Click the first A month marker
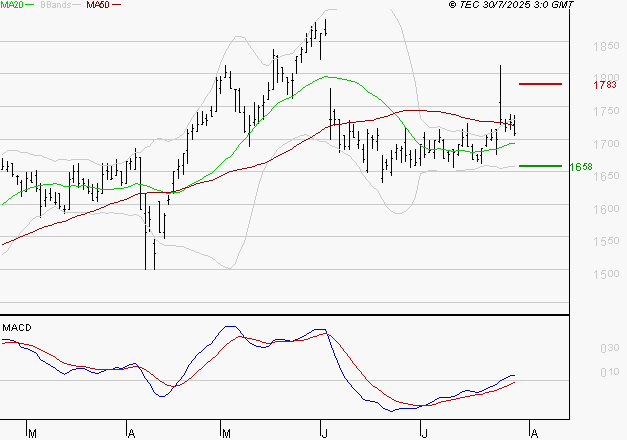 (131, 433)
